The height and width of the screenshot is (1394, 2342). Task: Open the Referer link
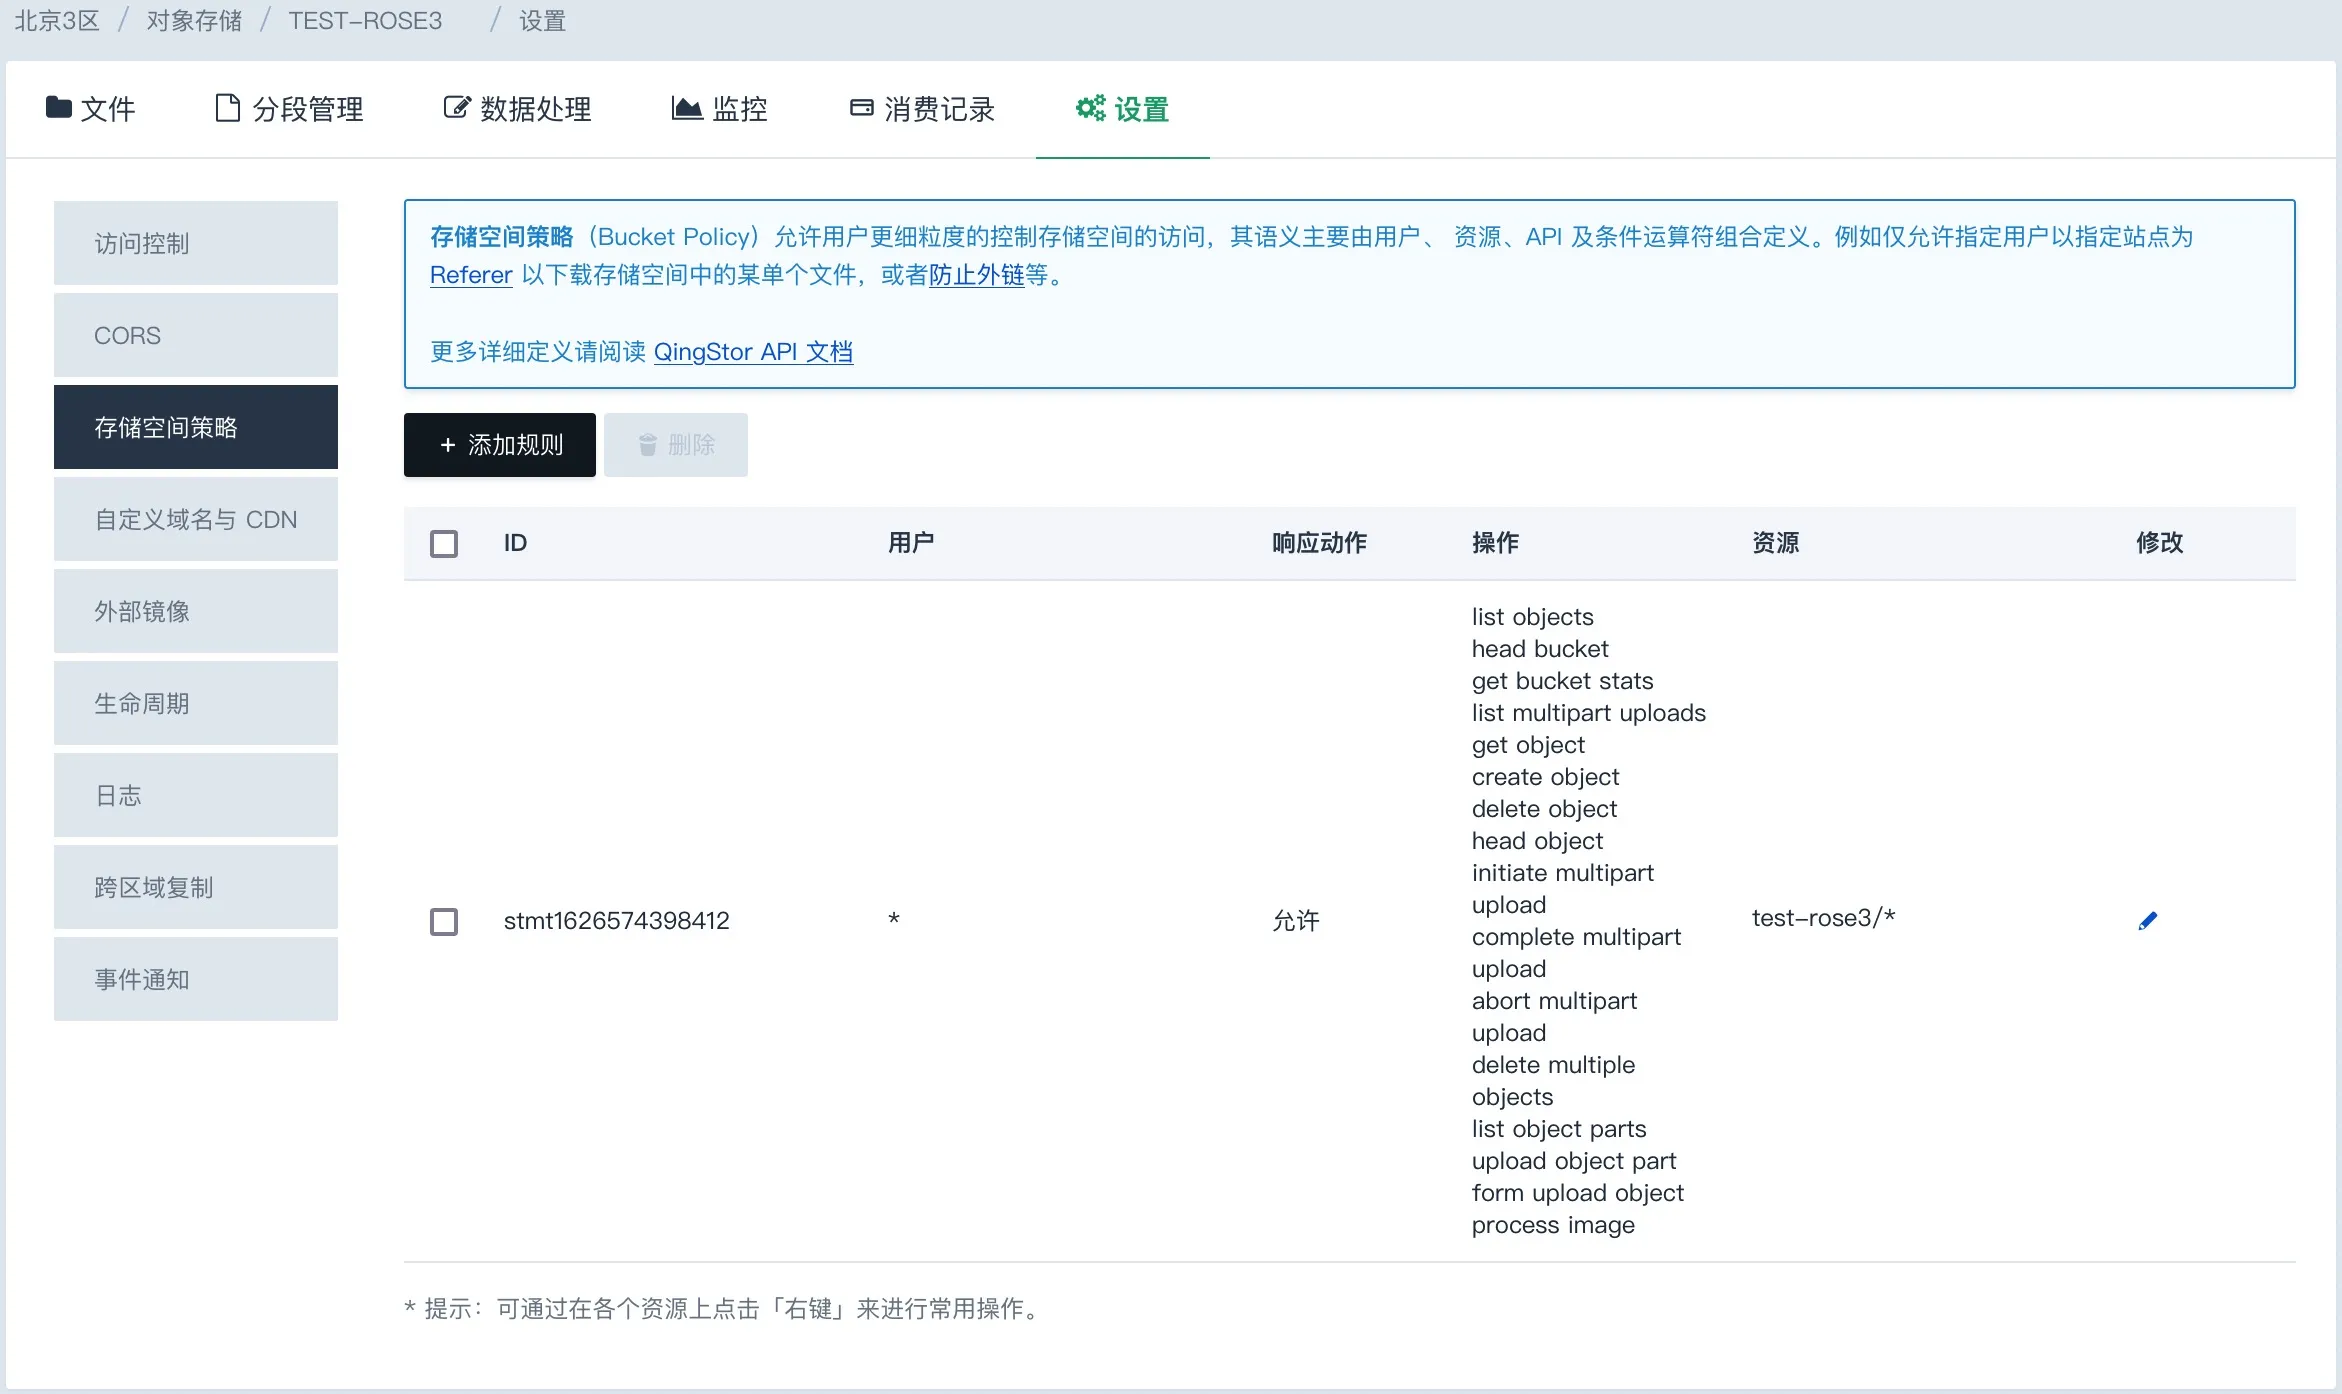471,275
